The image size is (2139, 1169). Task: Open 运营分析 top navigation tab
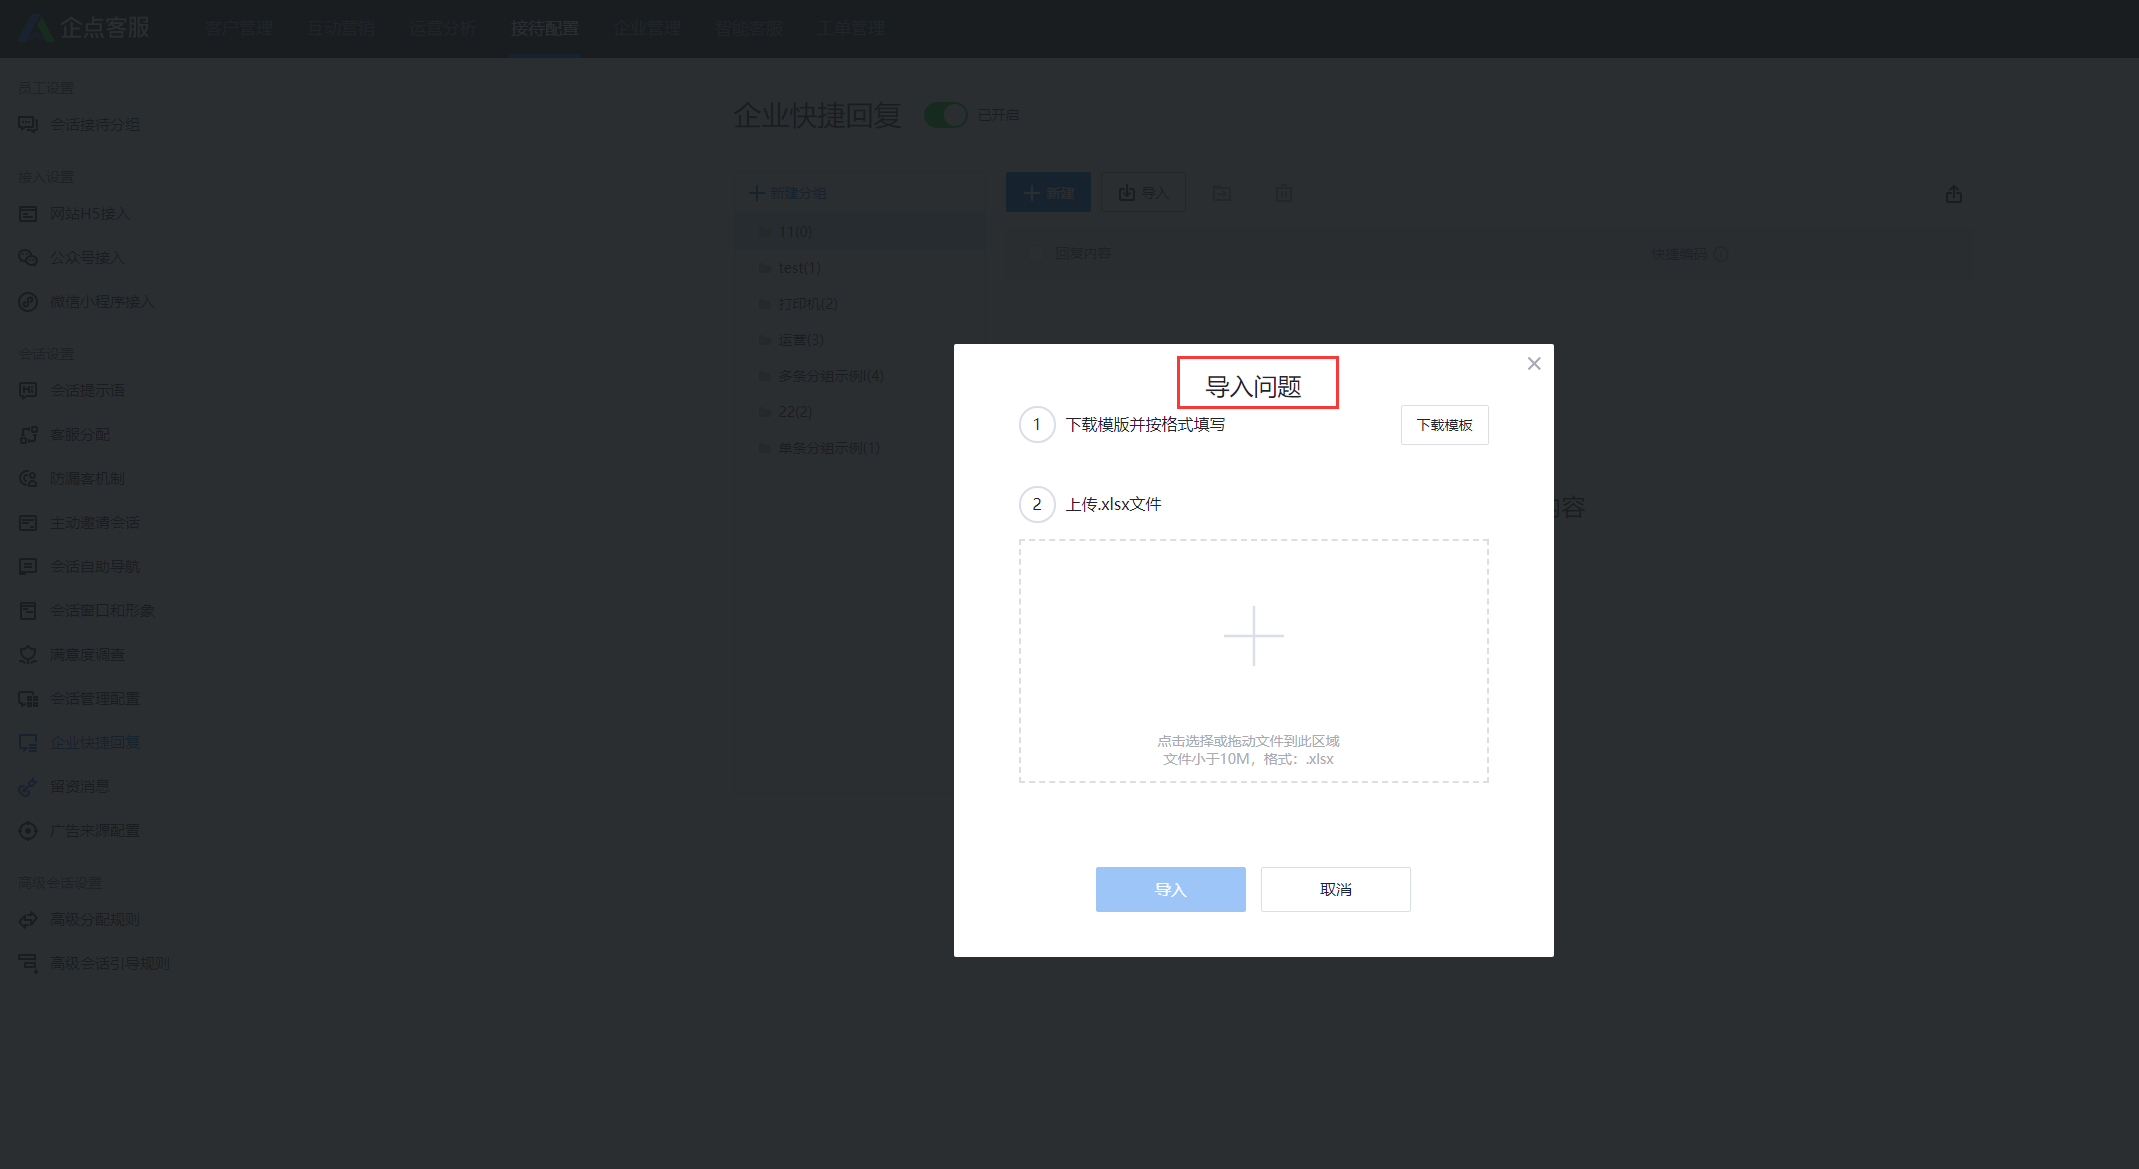443,29
